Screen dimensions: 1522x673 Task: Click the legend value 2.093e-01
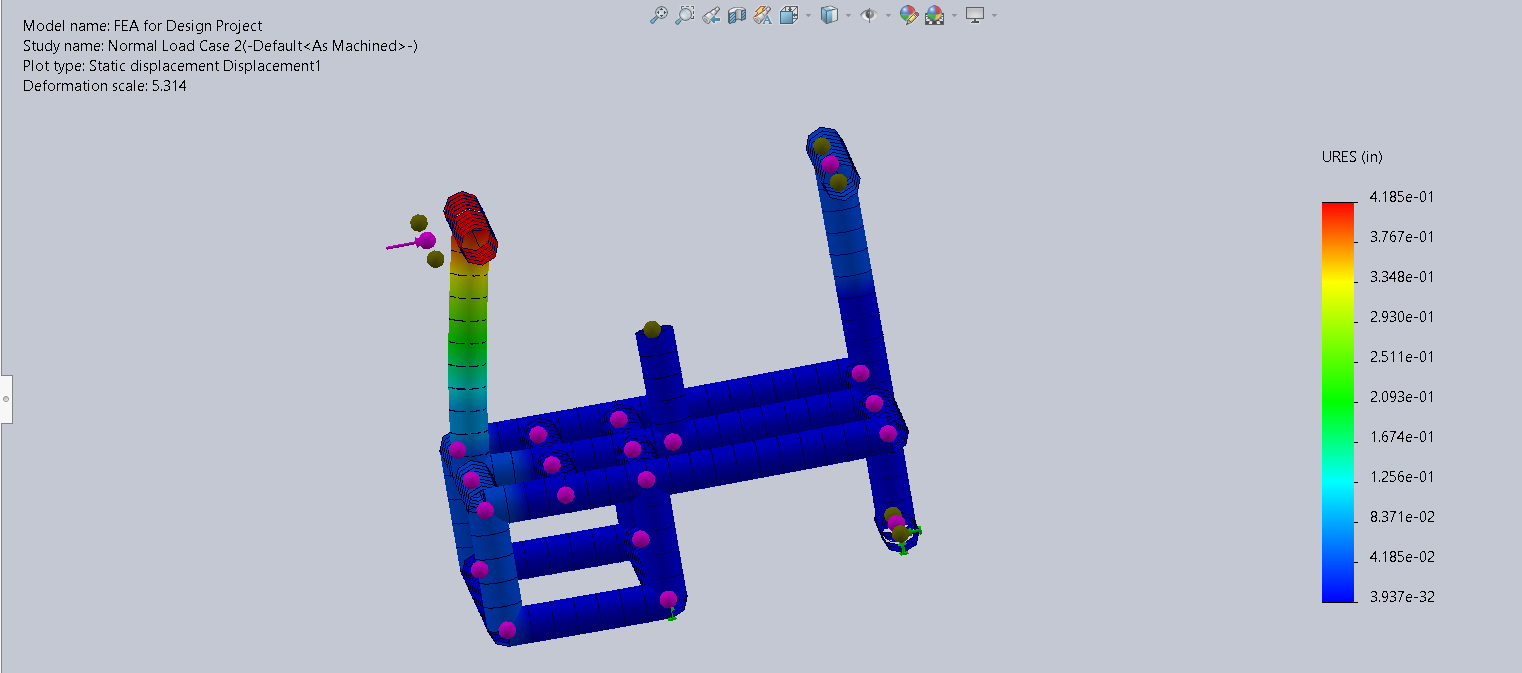[x=1401, y=397]
